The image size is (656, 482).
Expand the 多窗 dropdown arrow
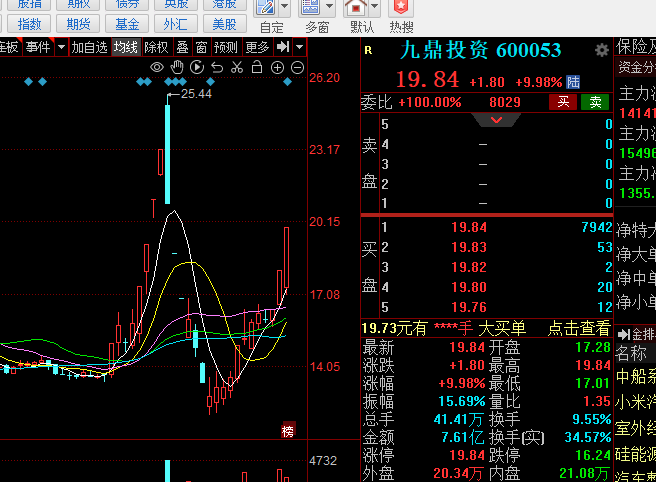pos(330,6)
